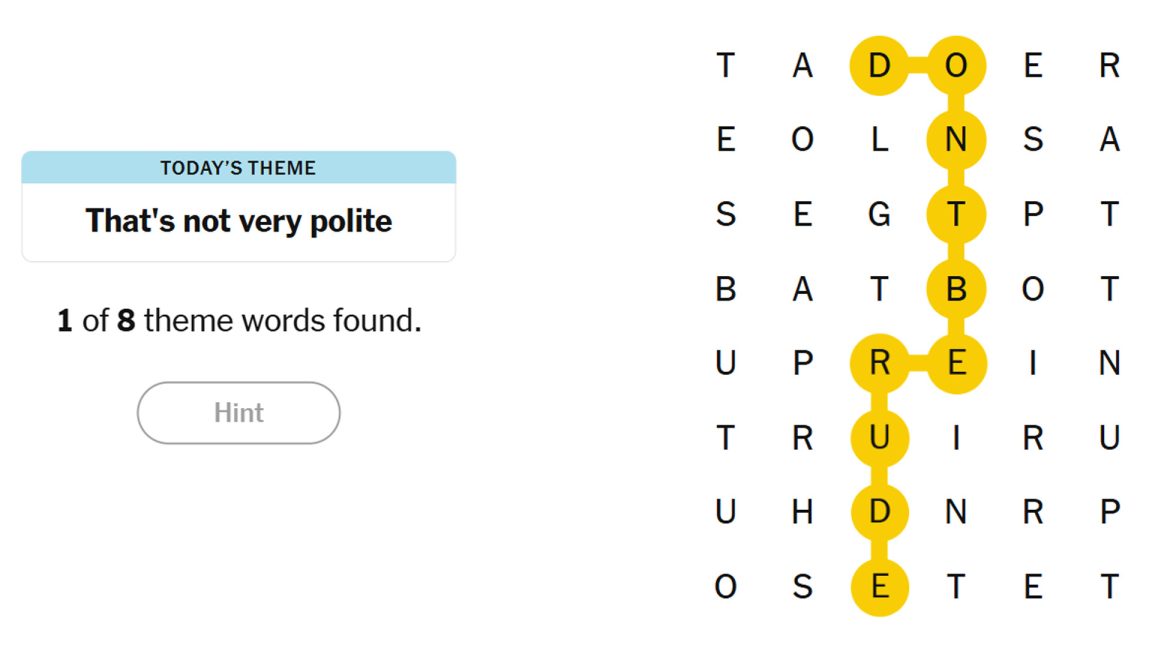
Task: Click the TODAY'S THEME banner
Action: 238,168
